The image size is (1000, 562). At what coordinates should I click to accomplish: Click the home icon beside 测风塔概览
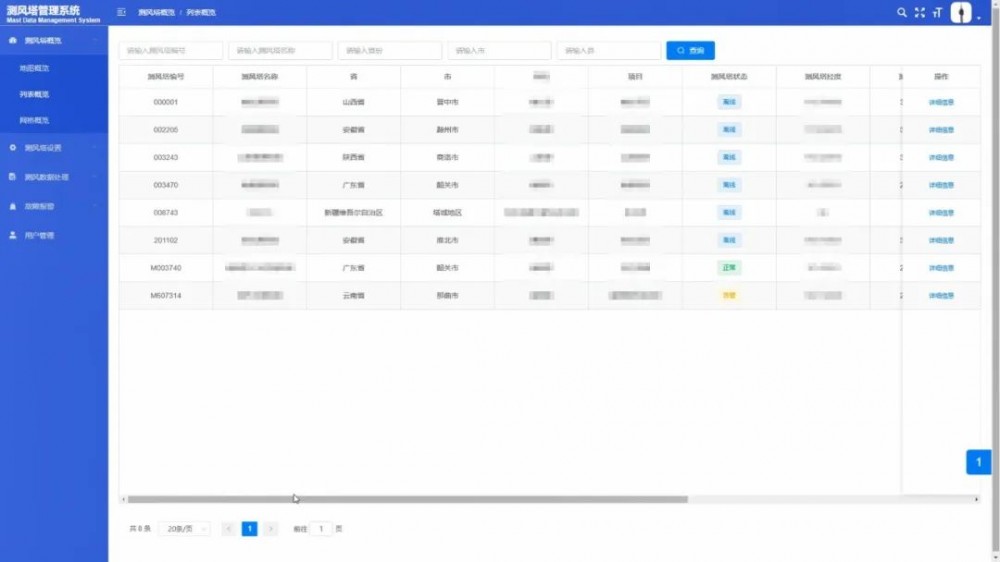click(13, 40)
